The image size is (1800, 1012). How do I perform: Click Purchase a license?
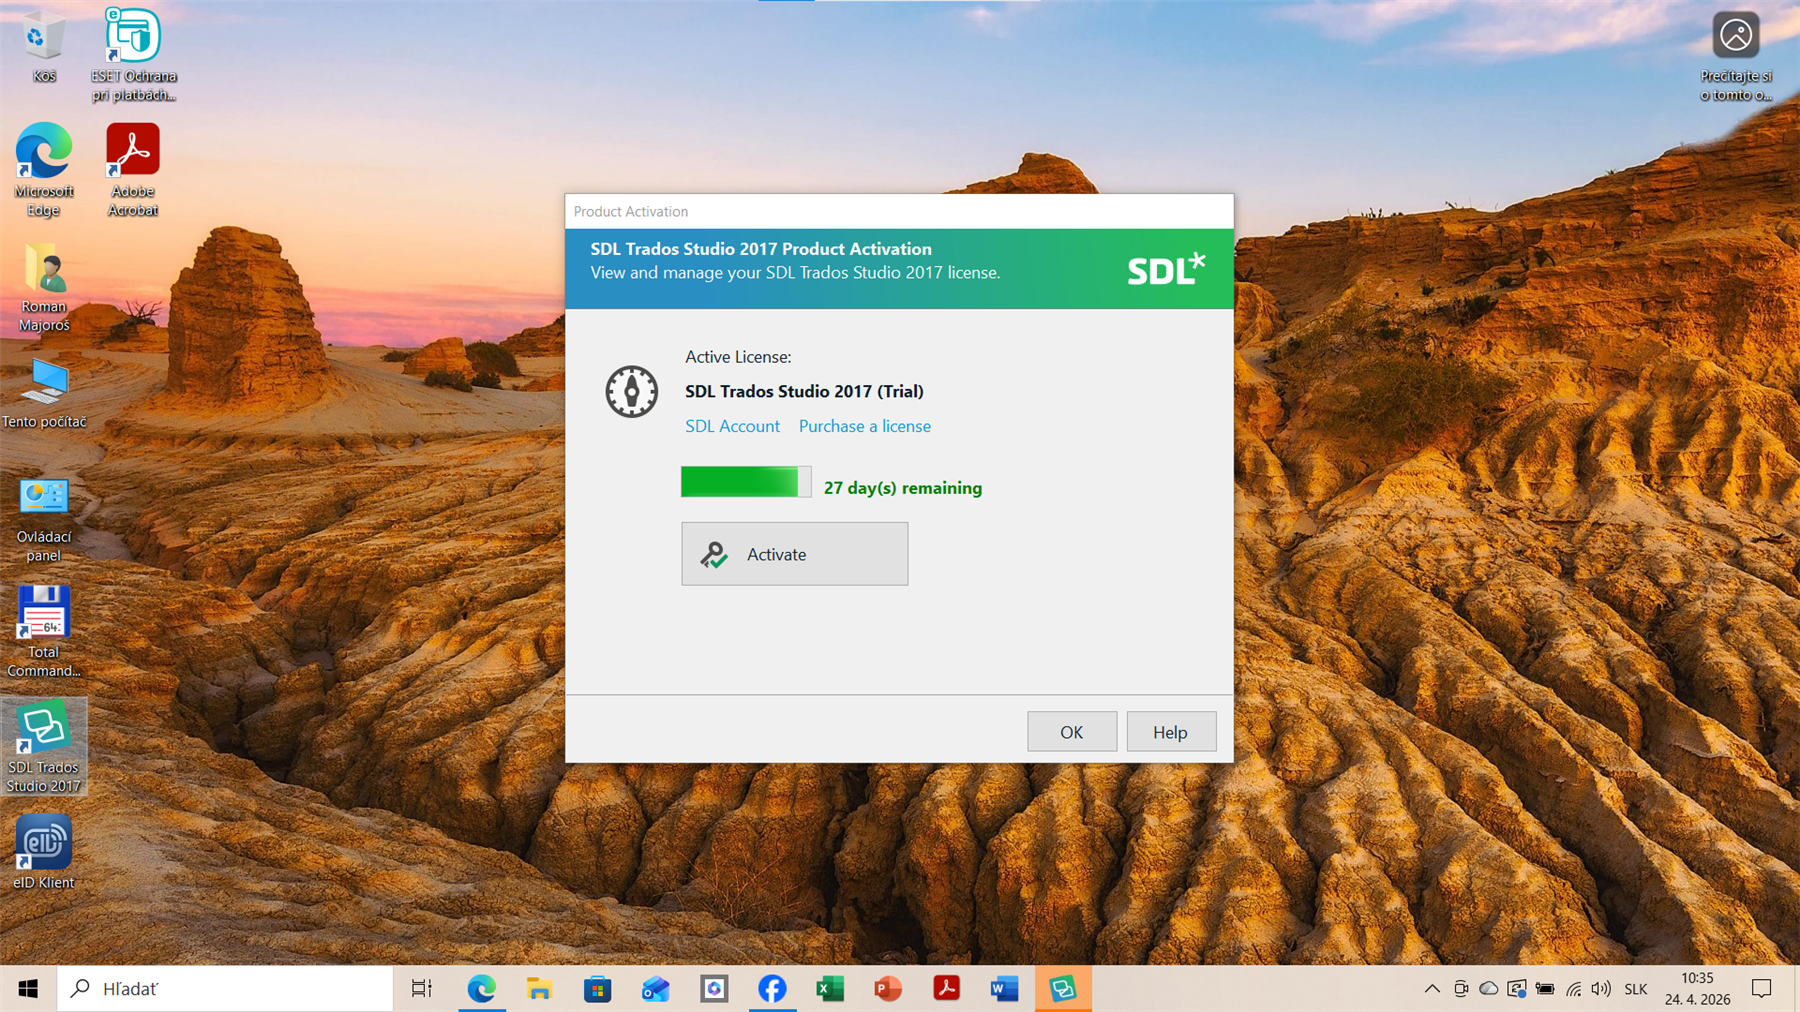(x=864, y=426)
